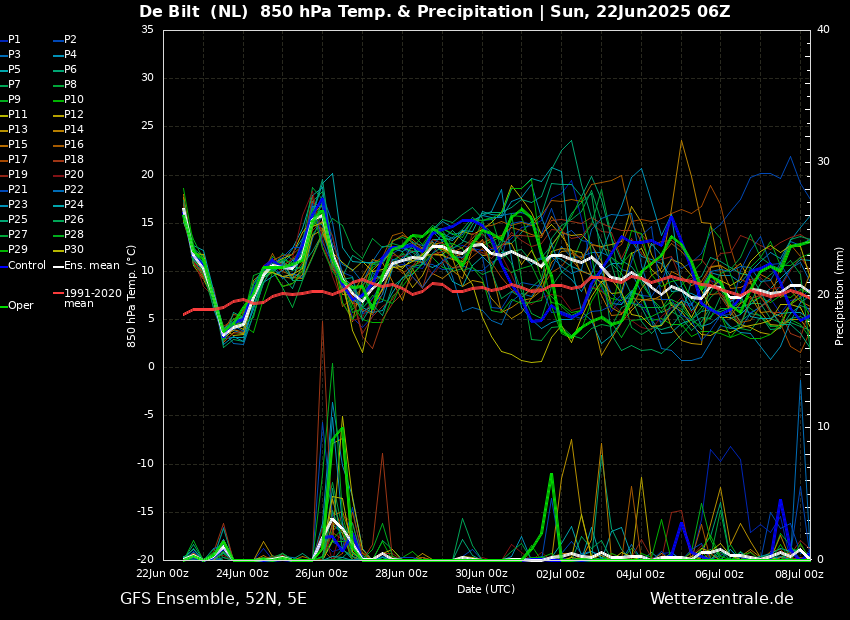Select the P27 legend entry
This screenshot has width=850, height=620.
click(14, 234)
